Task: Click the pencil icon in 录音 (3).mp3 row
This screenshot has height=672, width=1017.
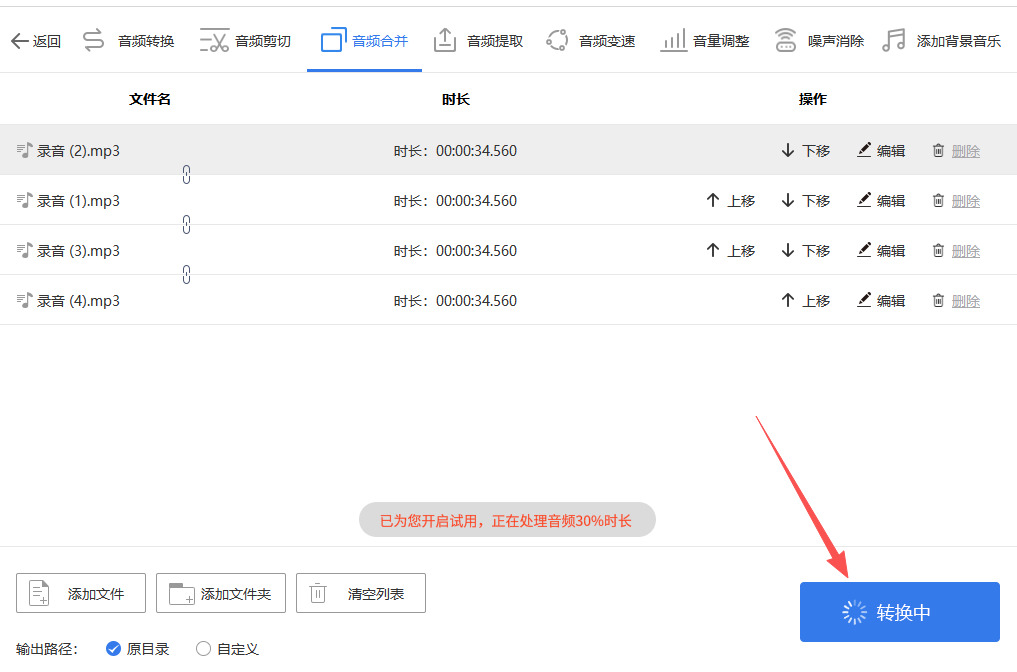Action: (x=864, y=250)
